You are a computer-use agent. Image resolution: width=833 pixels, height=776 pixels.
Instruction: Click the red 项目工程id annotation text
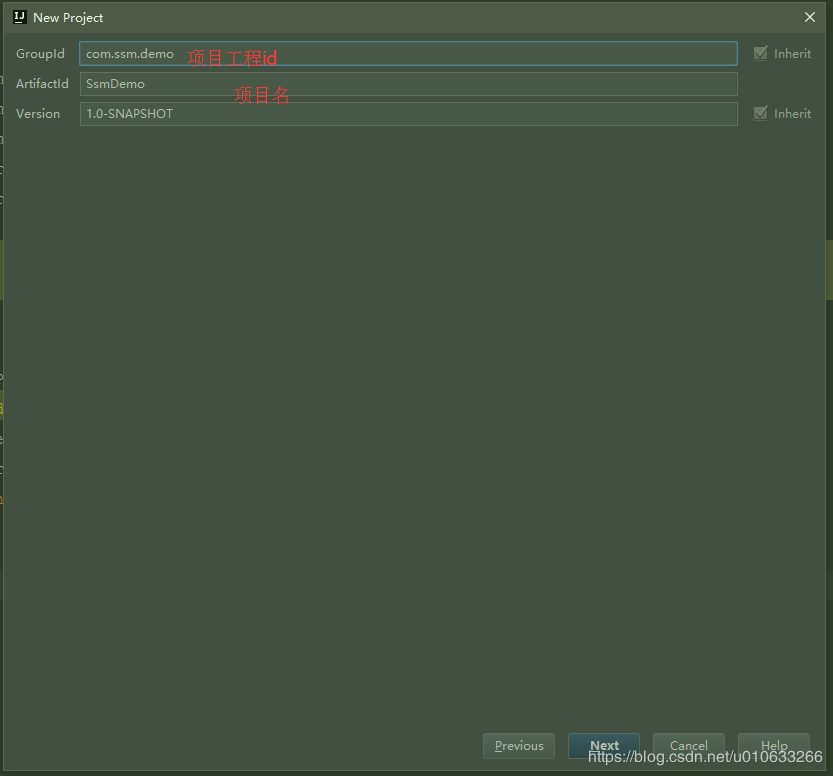pos(231,57)
